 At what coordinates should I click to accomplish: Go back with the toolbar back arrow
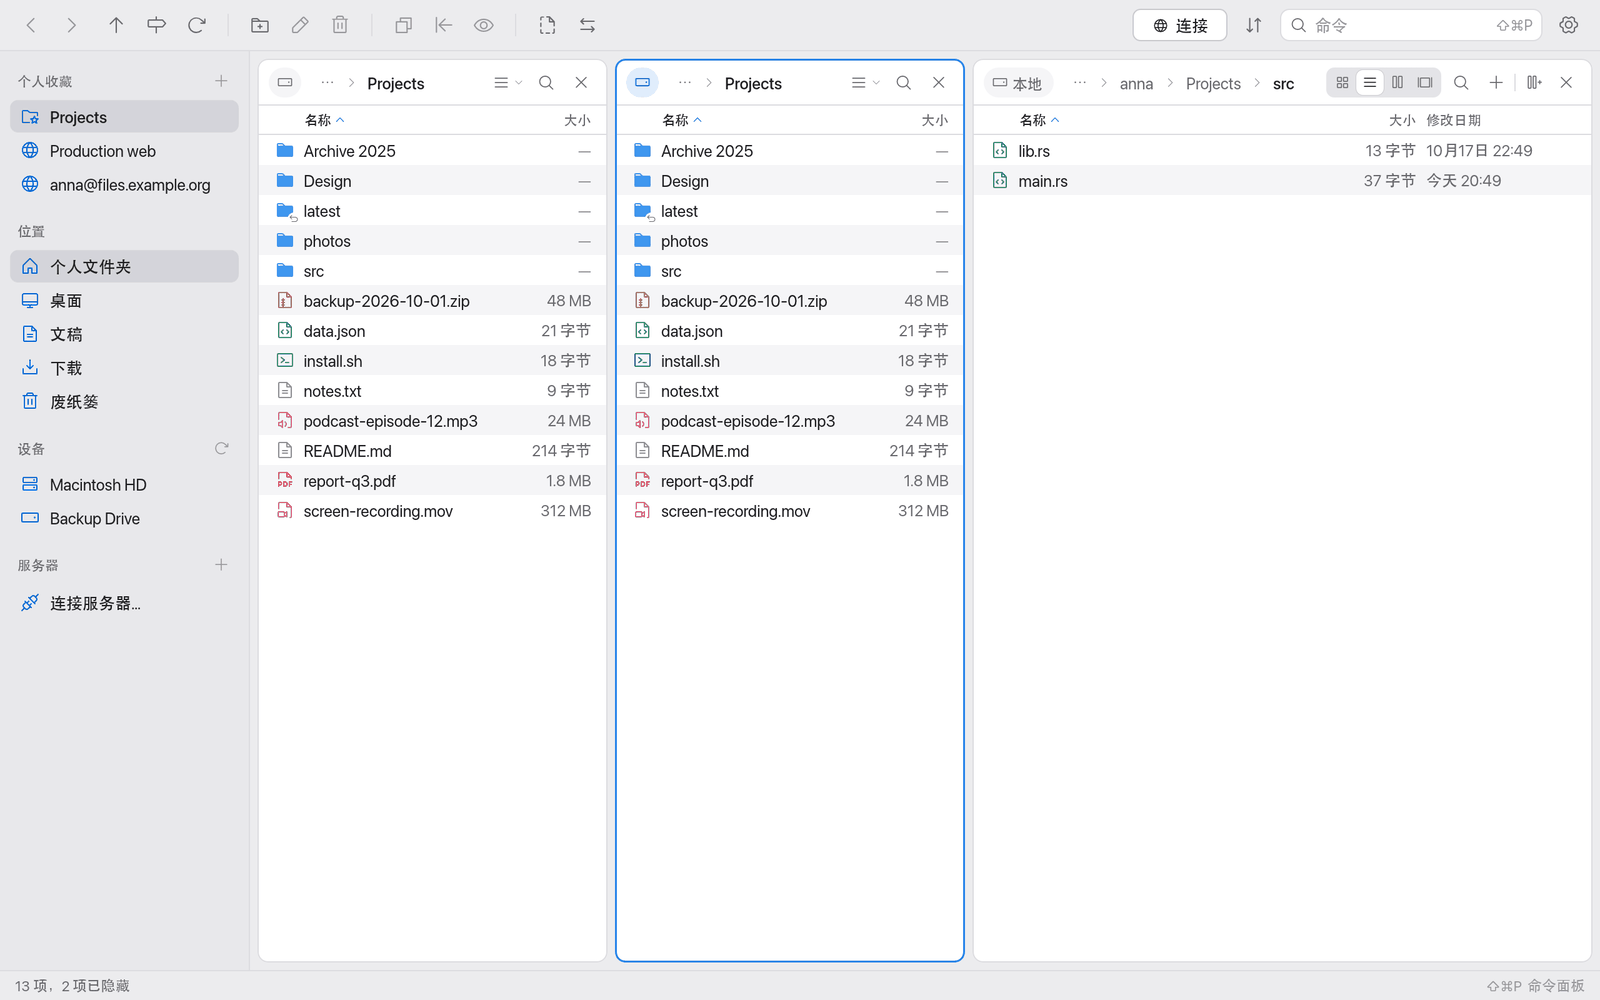[x=31, y=25]
